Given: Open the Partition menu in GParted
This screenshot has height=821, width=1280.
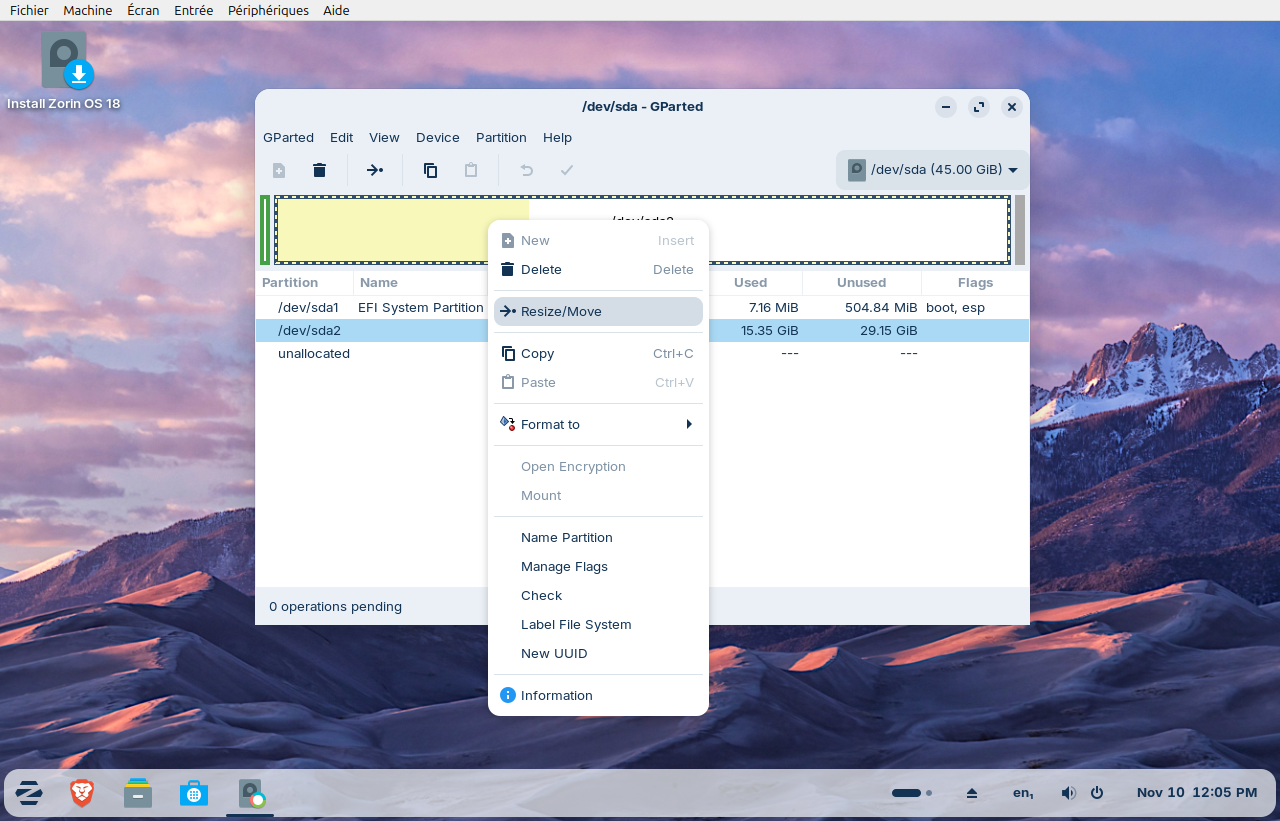Looking at the screenshot, I should (501, 138).
